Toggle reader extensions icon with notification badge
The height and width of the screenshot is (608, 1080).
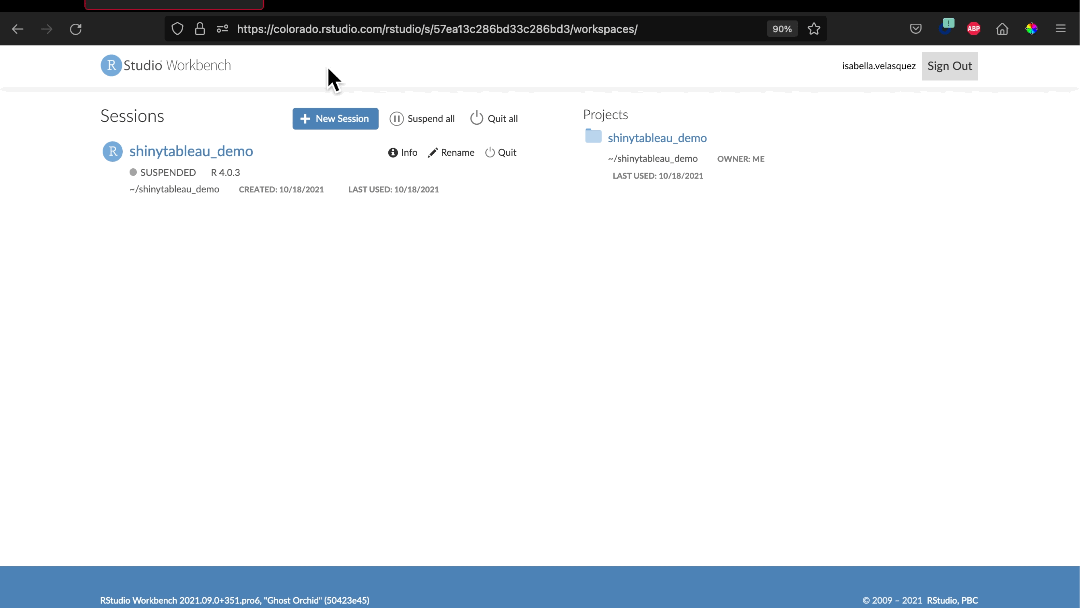tap(946, 28)
